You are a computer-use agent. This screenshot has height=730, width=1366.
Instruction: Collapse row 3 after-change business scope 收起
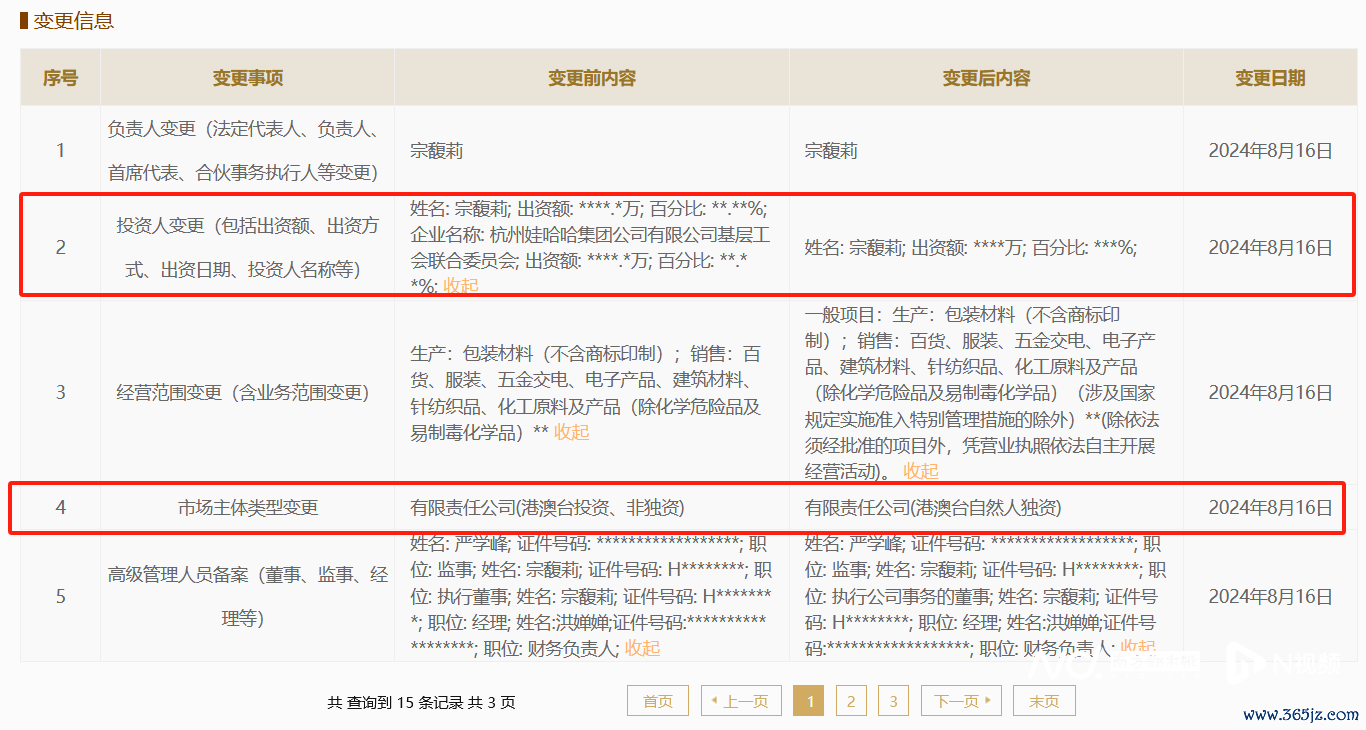tap(921, 471)
